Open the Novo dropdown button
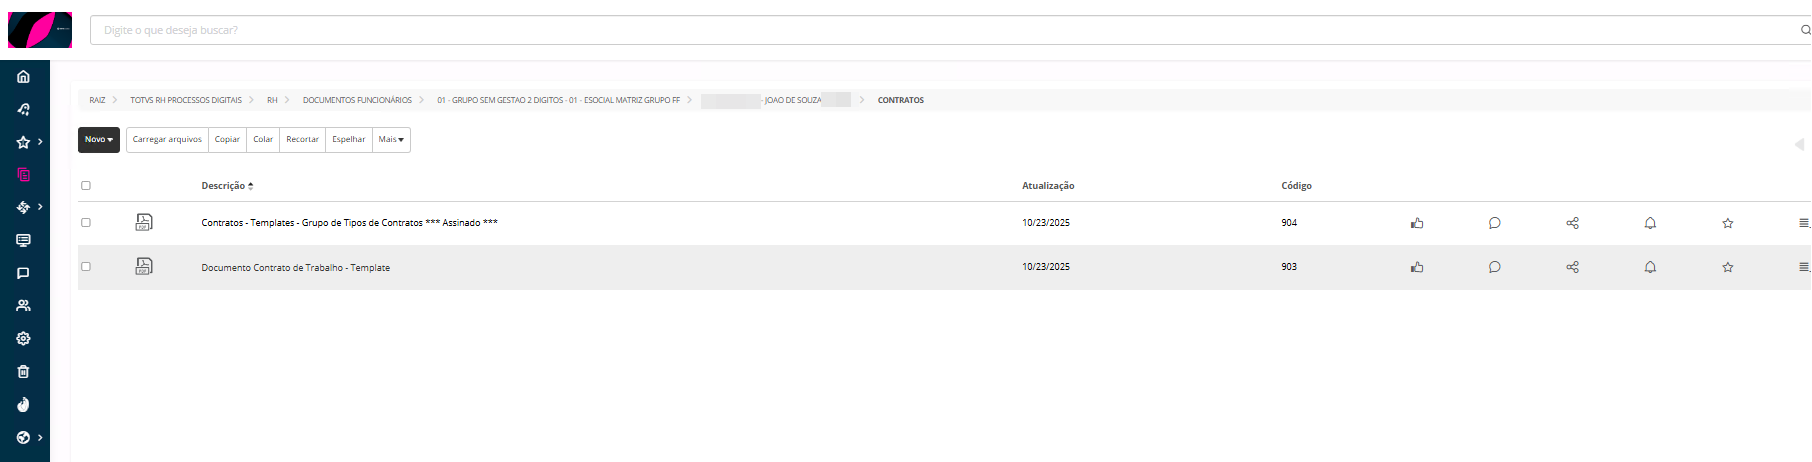This screenshot has width=1812, height=462. coord(99,140)
